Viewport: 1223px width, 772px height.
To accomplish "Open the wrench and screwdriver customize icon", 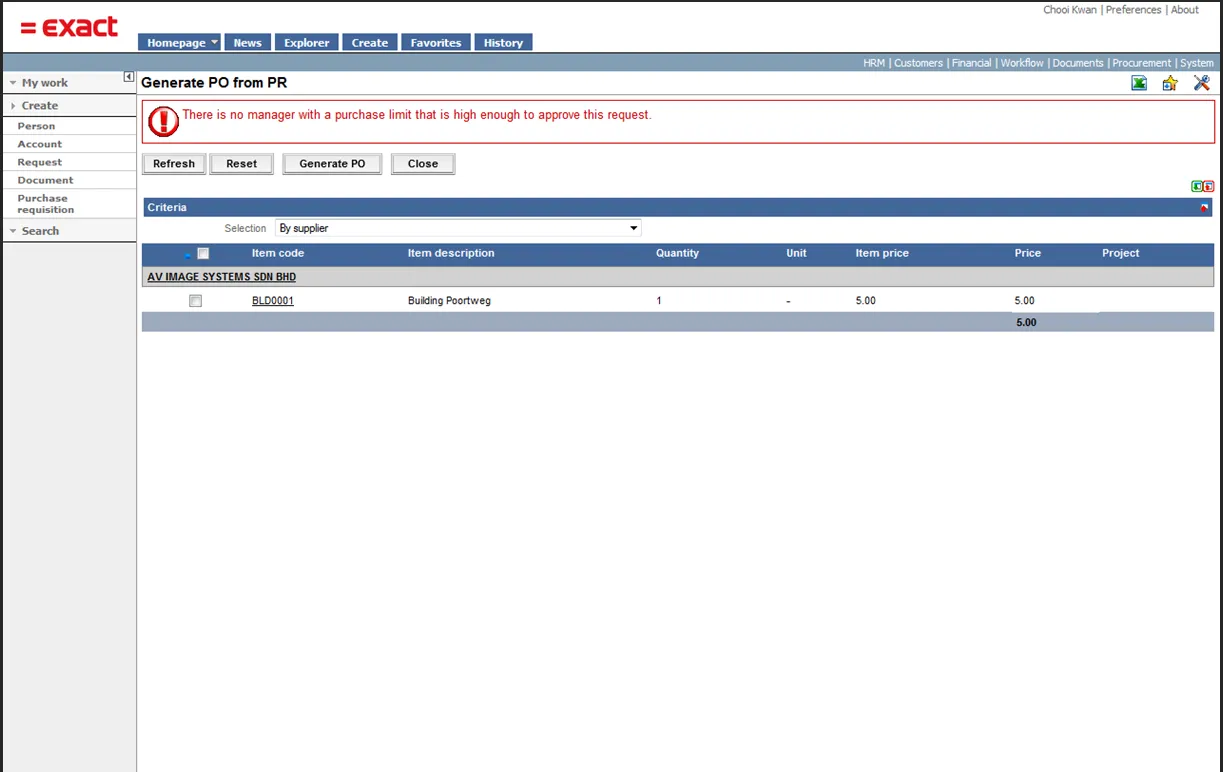I will click(1202, 84).
